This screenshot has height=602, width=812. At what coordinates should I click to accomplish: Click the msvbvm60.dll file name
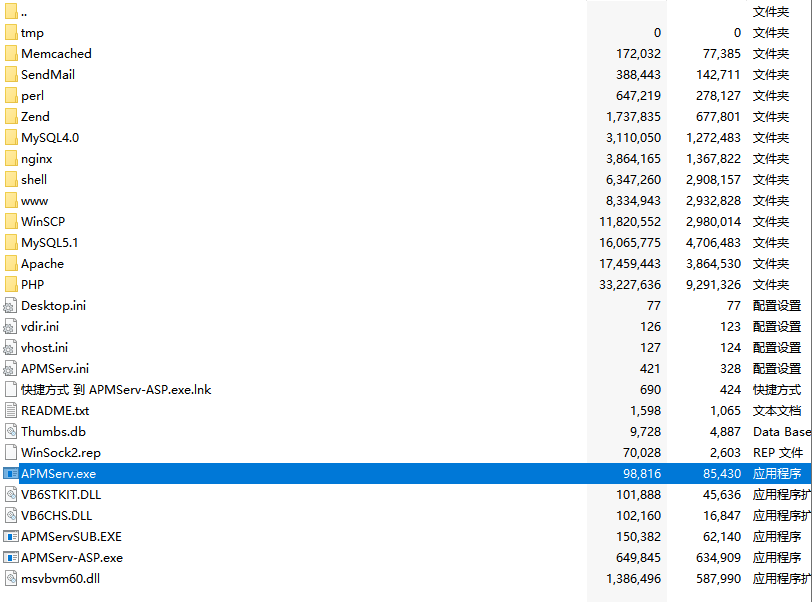coord(60,578)
